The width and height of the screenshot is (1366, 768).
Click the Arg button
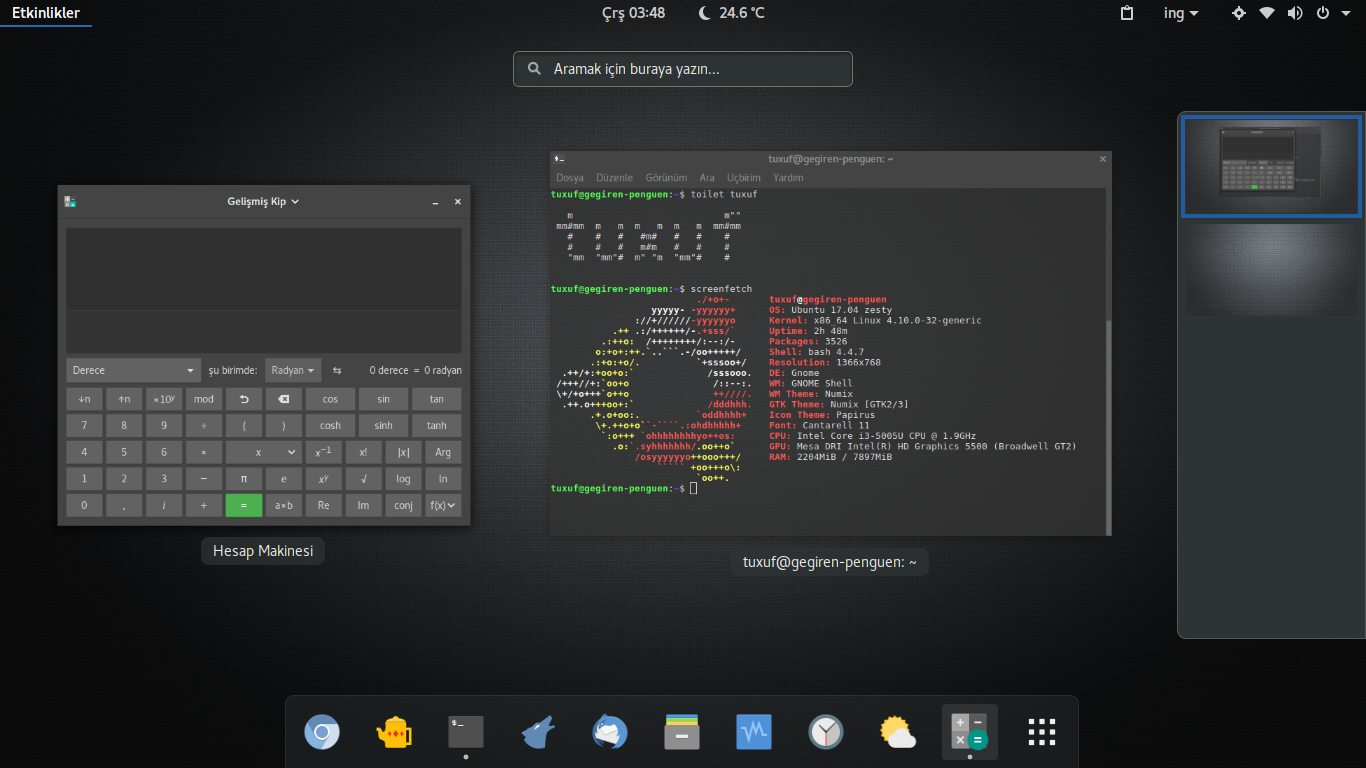[x=444, y=452]
